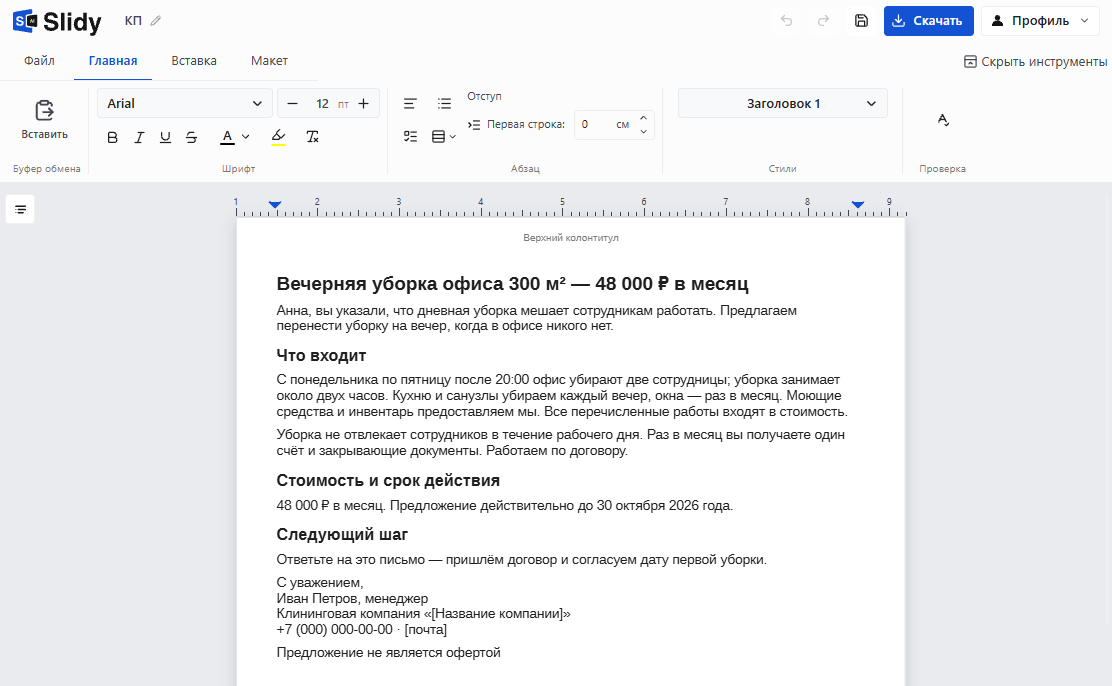Apply the yellow highlight color
1112x686 pixels.
click(279, 137)
